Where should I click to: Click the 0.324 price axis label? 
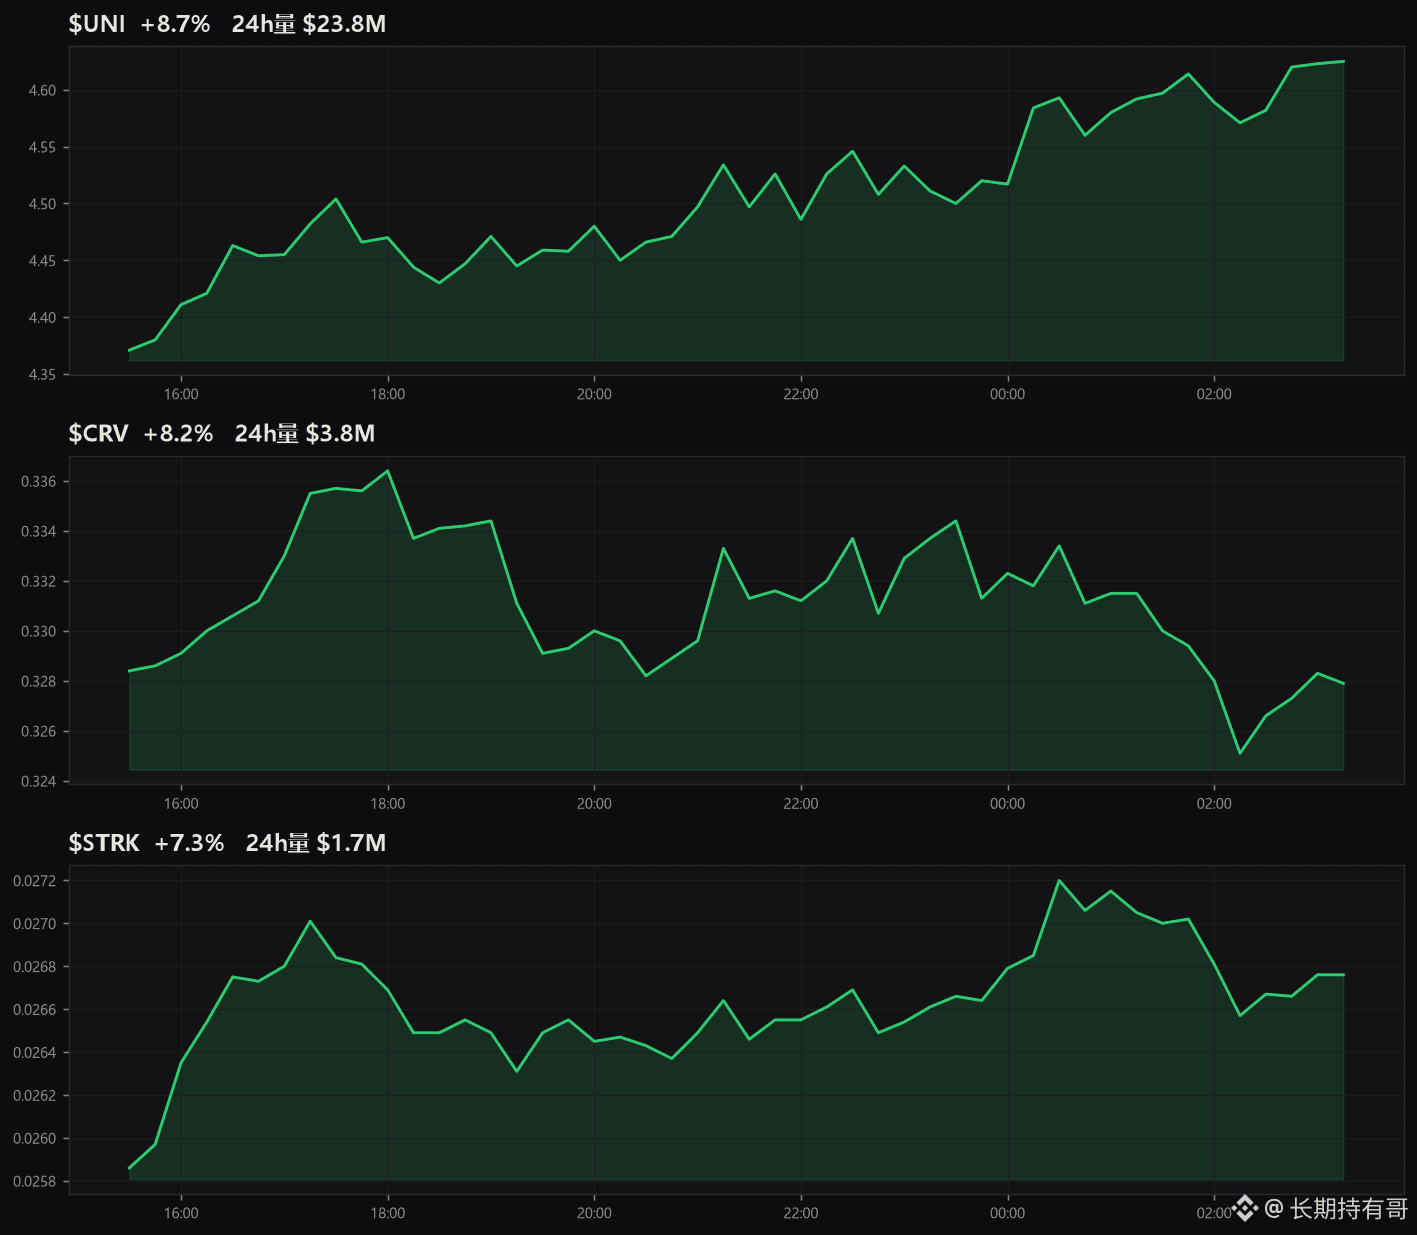click(39, 782)
